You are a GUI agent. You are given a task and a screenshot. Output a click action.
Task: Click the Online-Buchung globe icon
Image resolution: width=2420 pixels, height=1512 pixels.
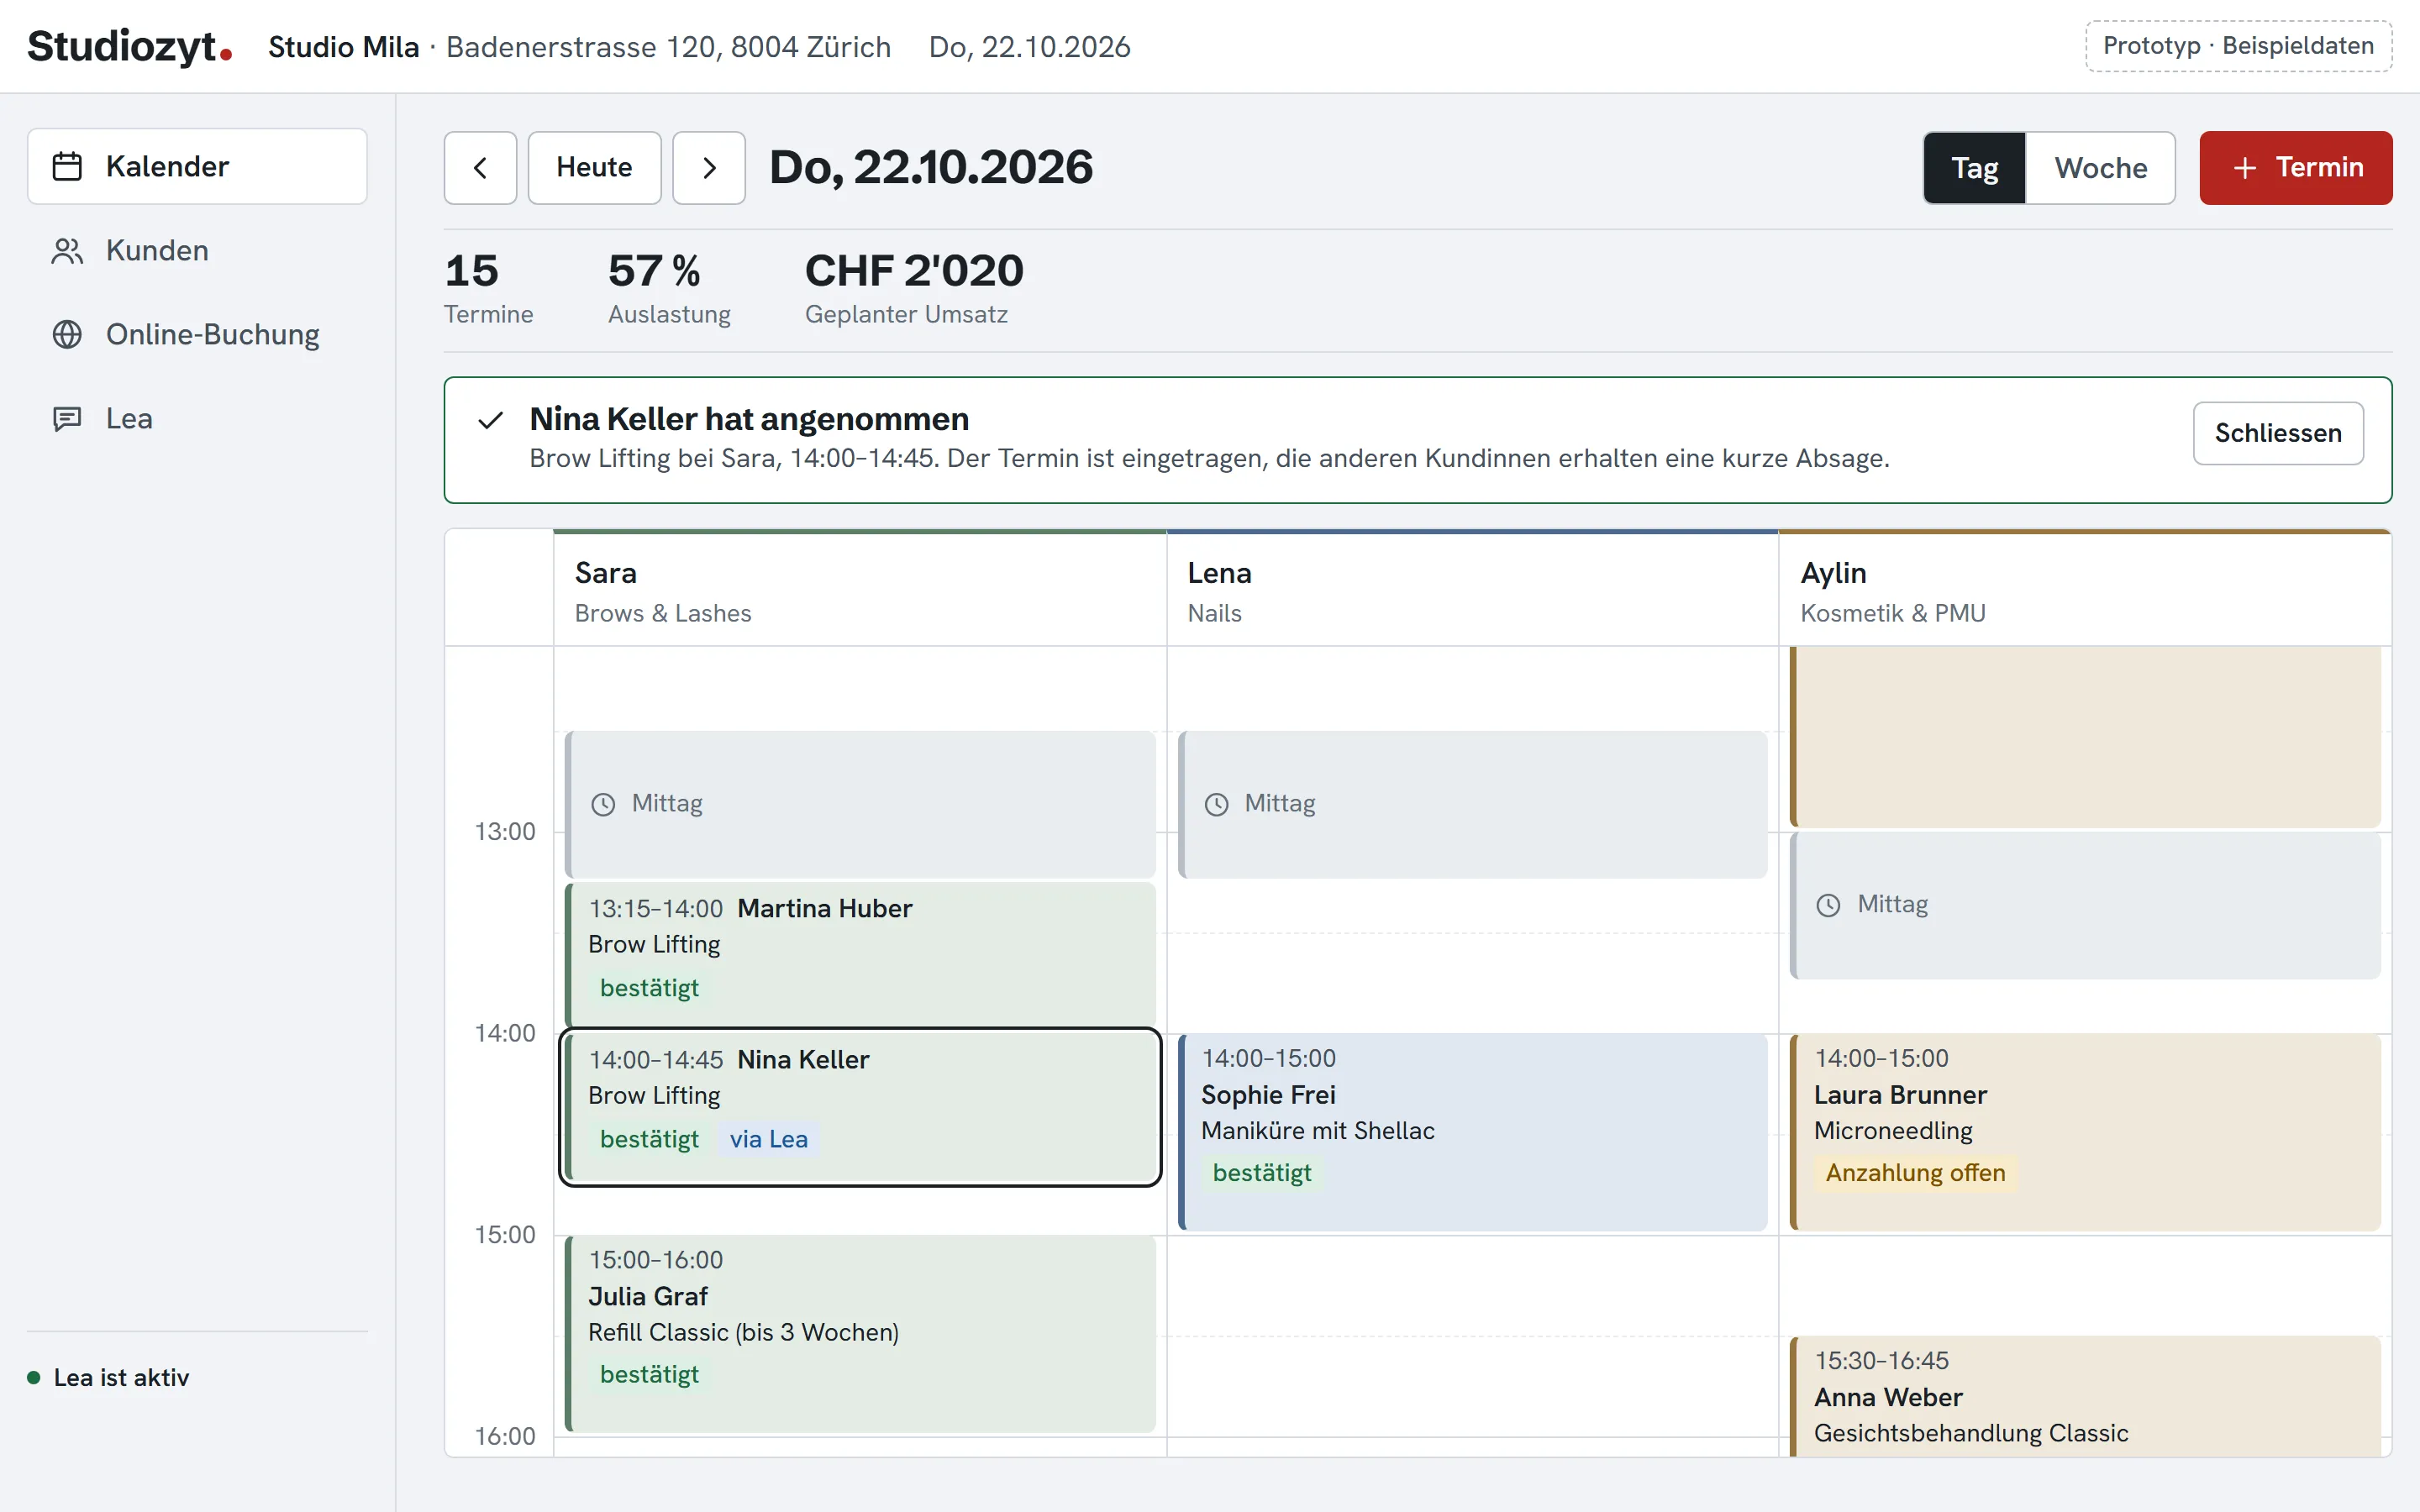(67, 334)
